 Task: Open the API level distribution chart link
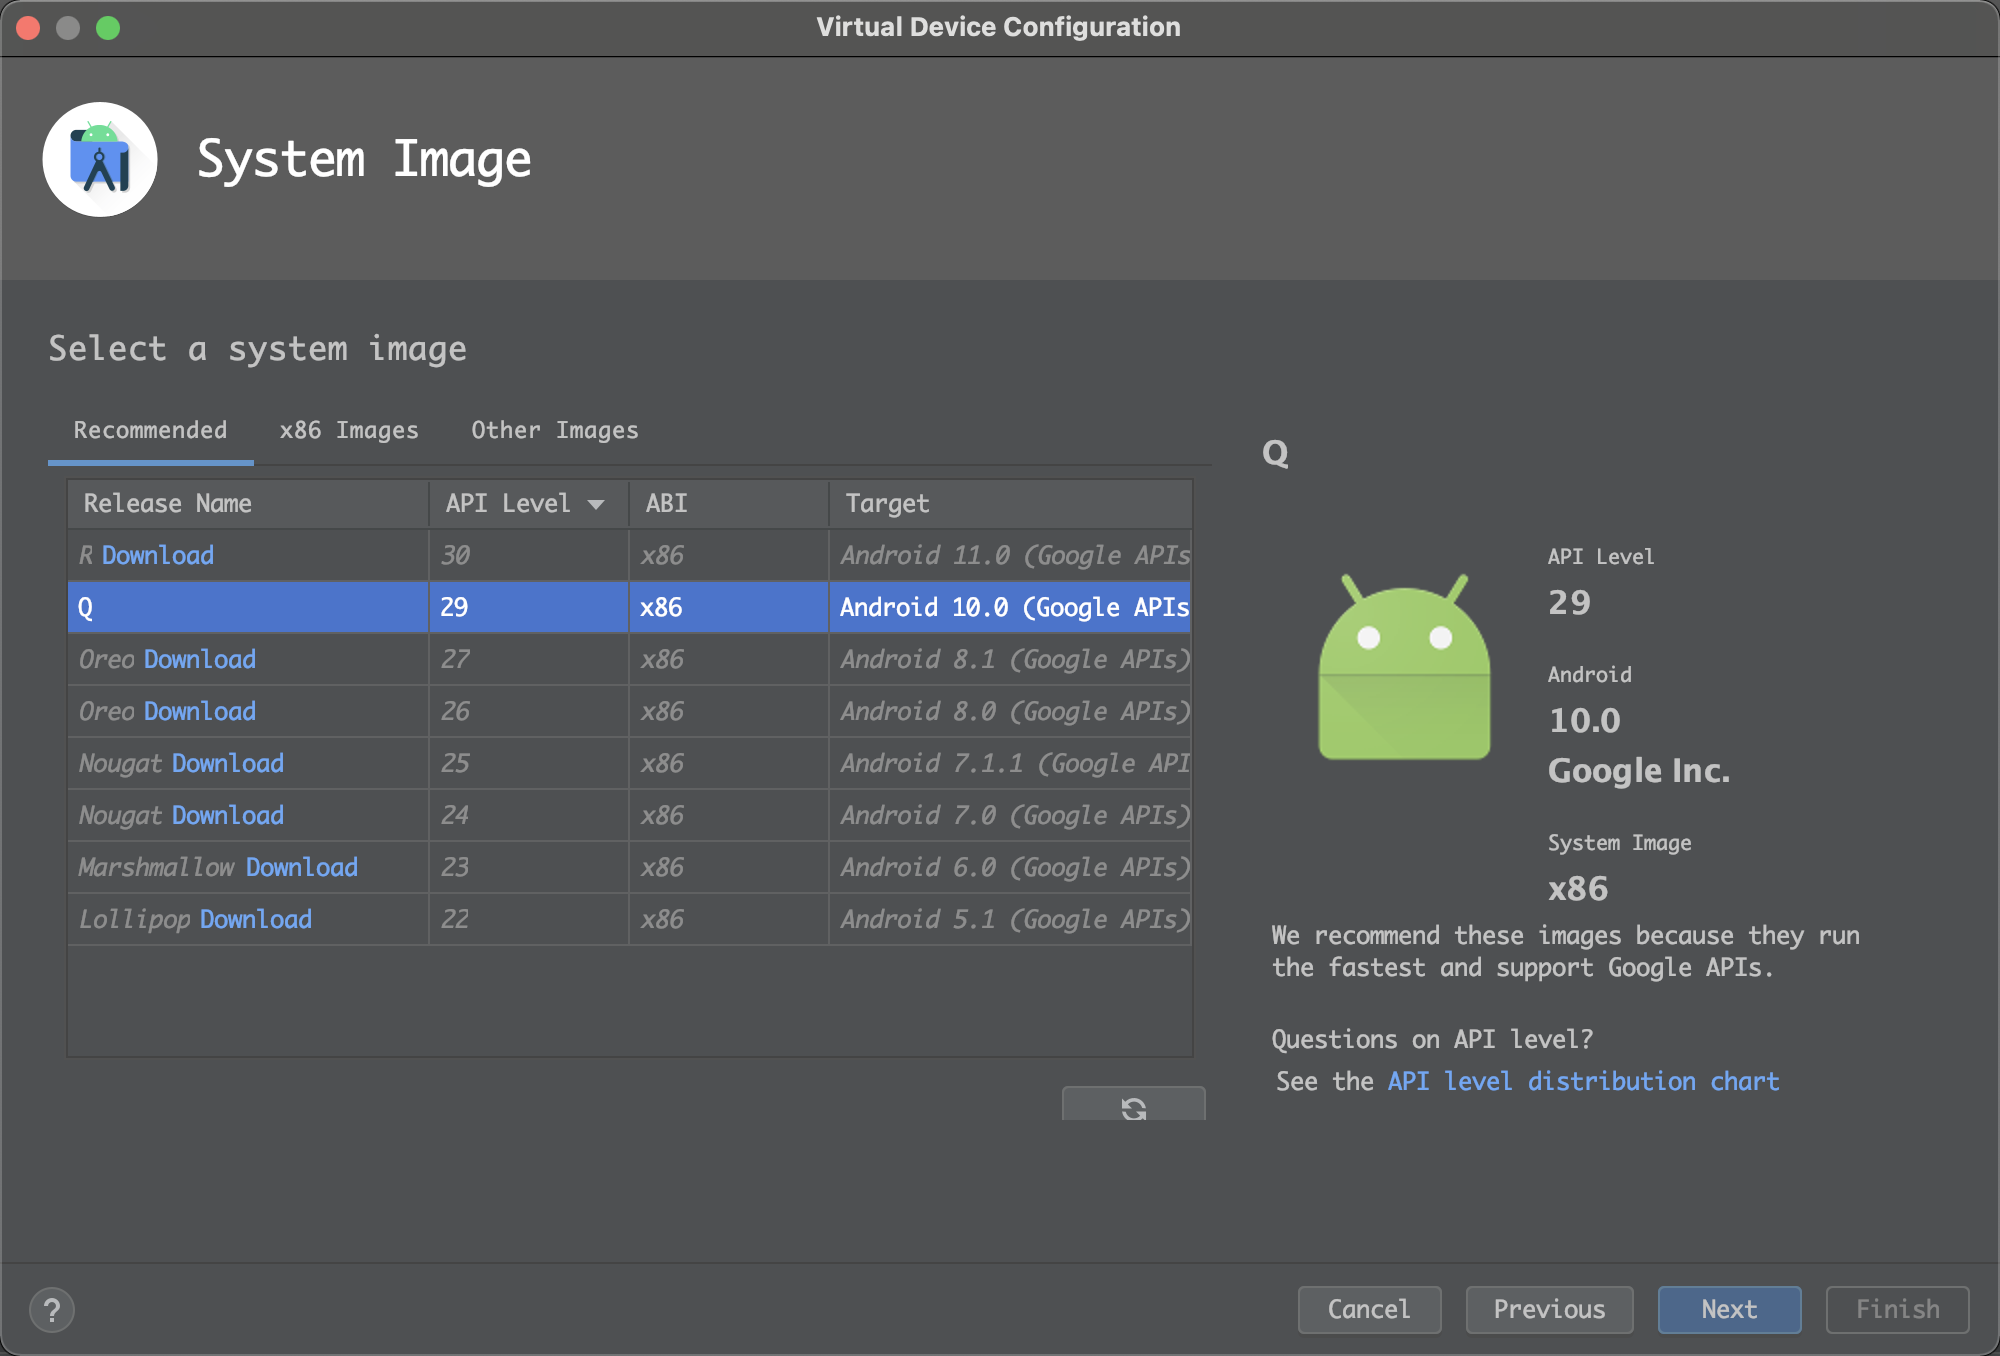pyautogui.click(x=1583, y=1081)
